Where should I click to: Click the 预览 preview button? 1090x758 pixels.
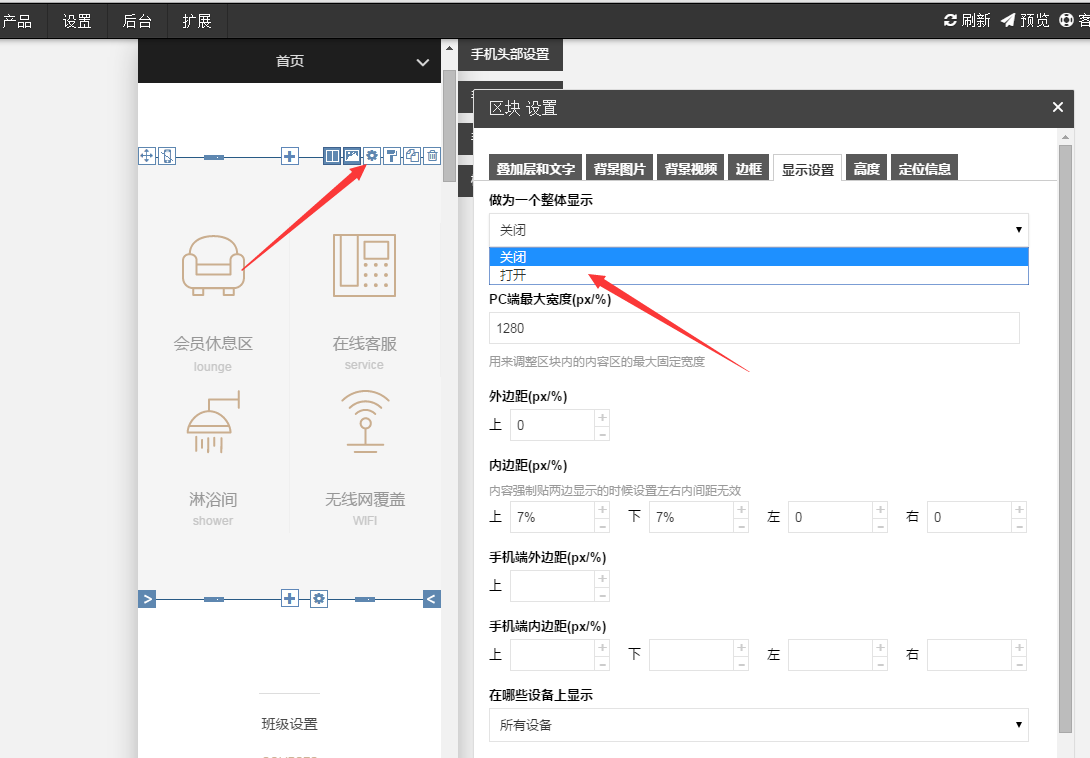tap(1025, 21)
